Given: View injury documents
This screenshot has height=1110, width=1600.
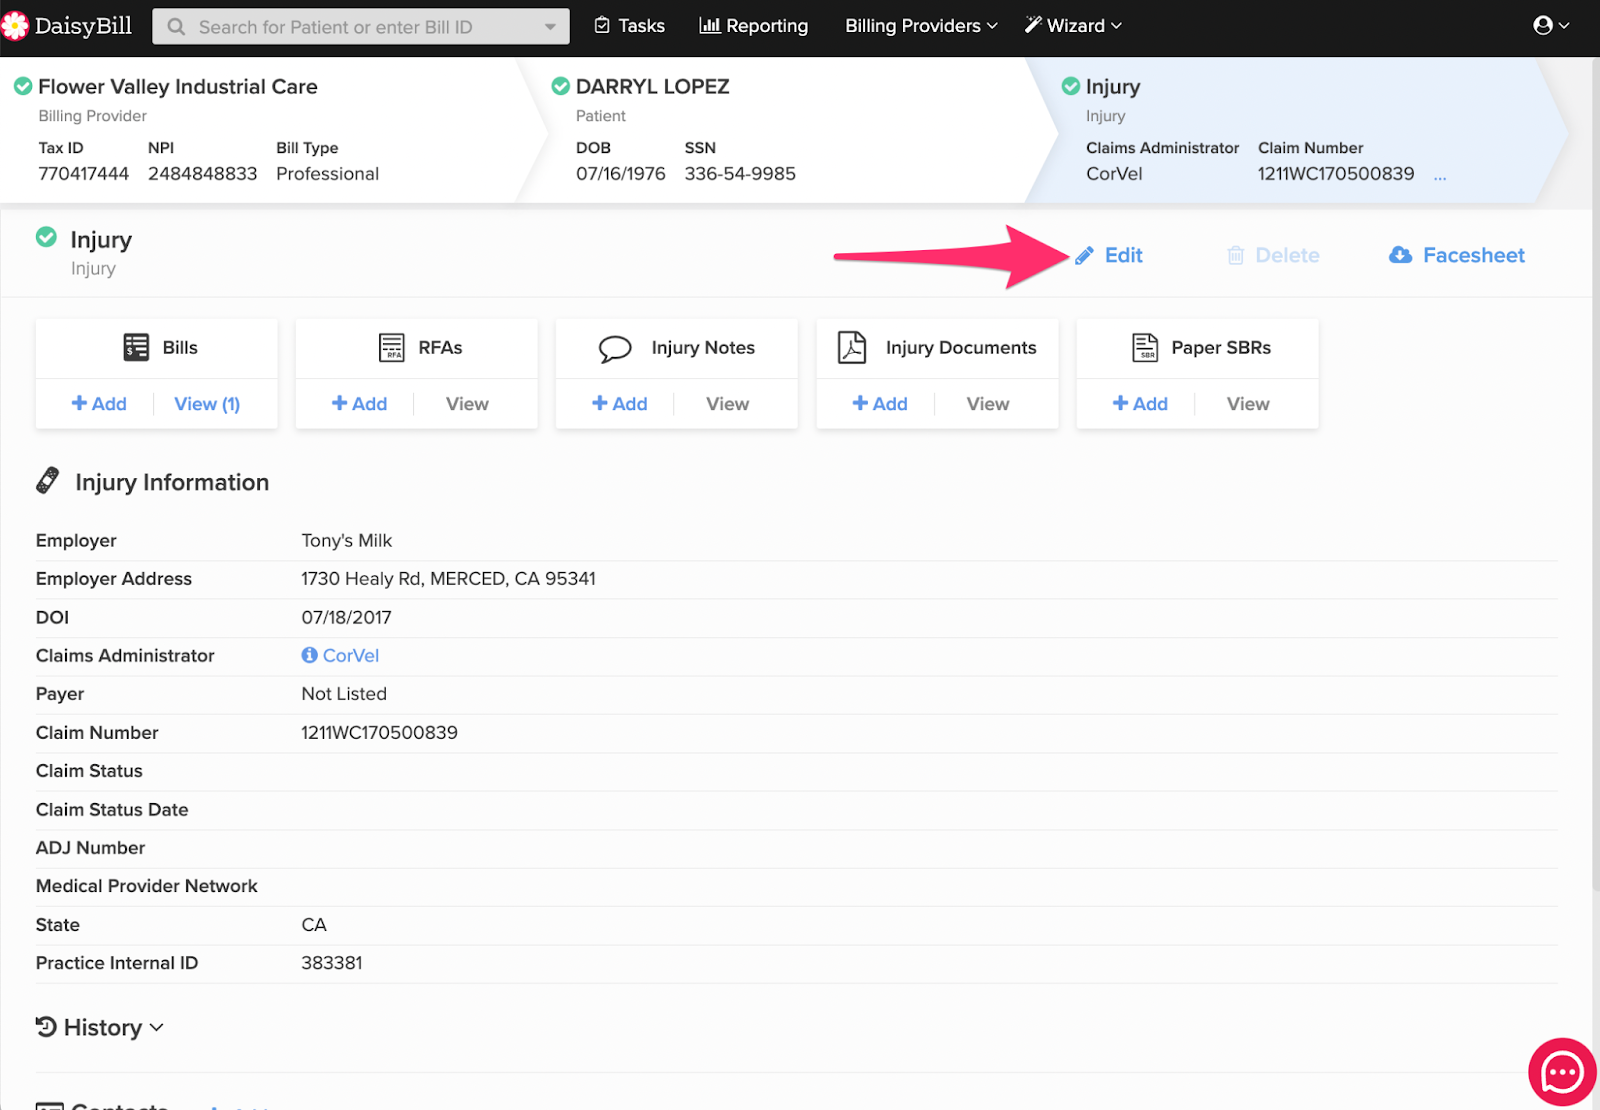Looking at the screenshot, I should (x=988, y=404).
